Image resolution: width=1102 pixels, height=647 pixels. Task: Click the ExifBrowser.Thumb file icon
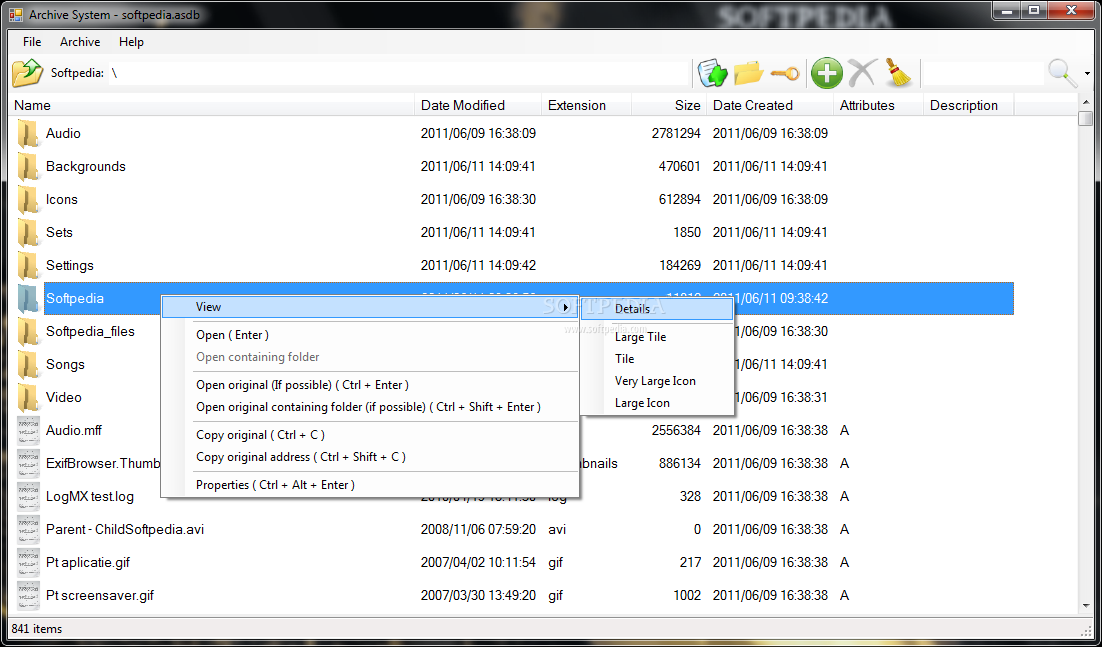pos(28,464)
